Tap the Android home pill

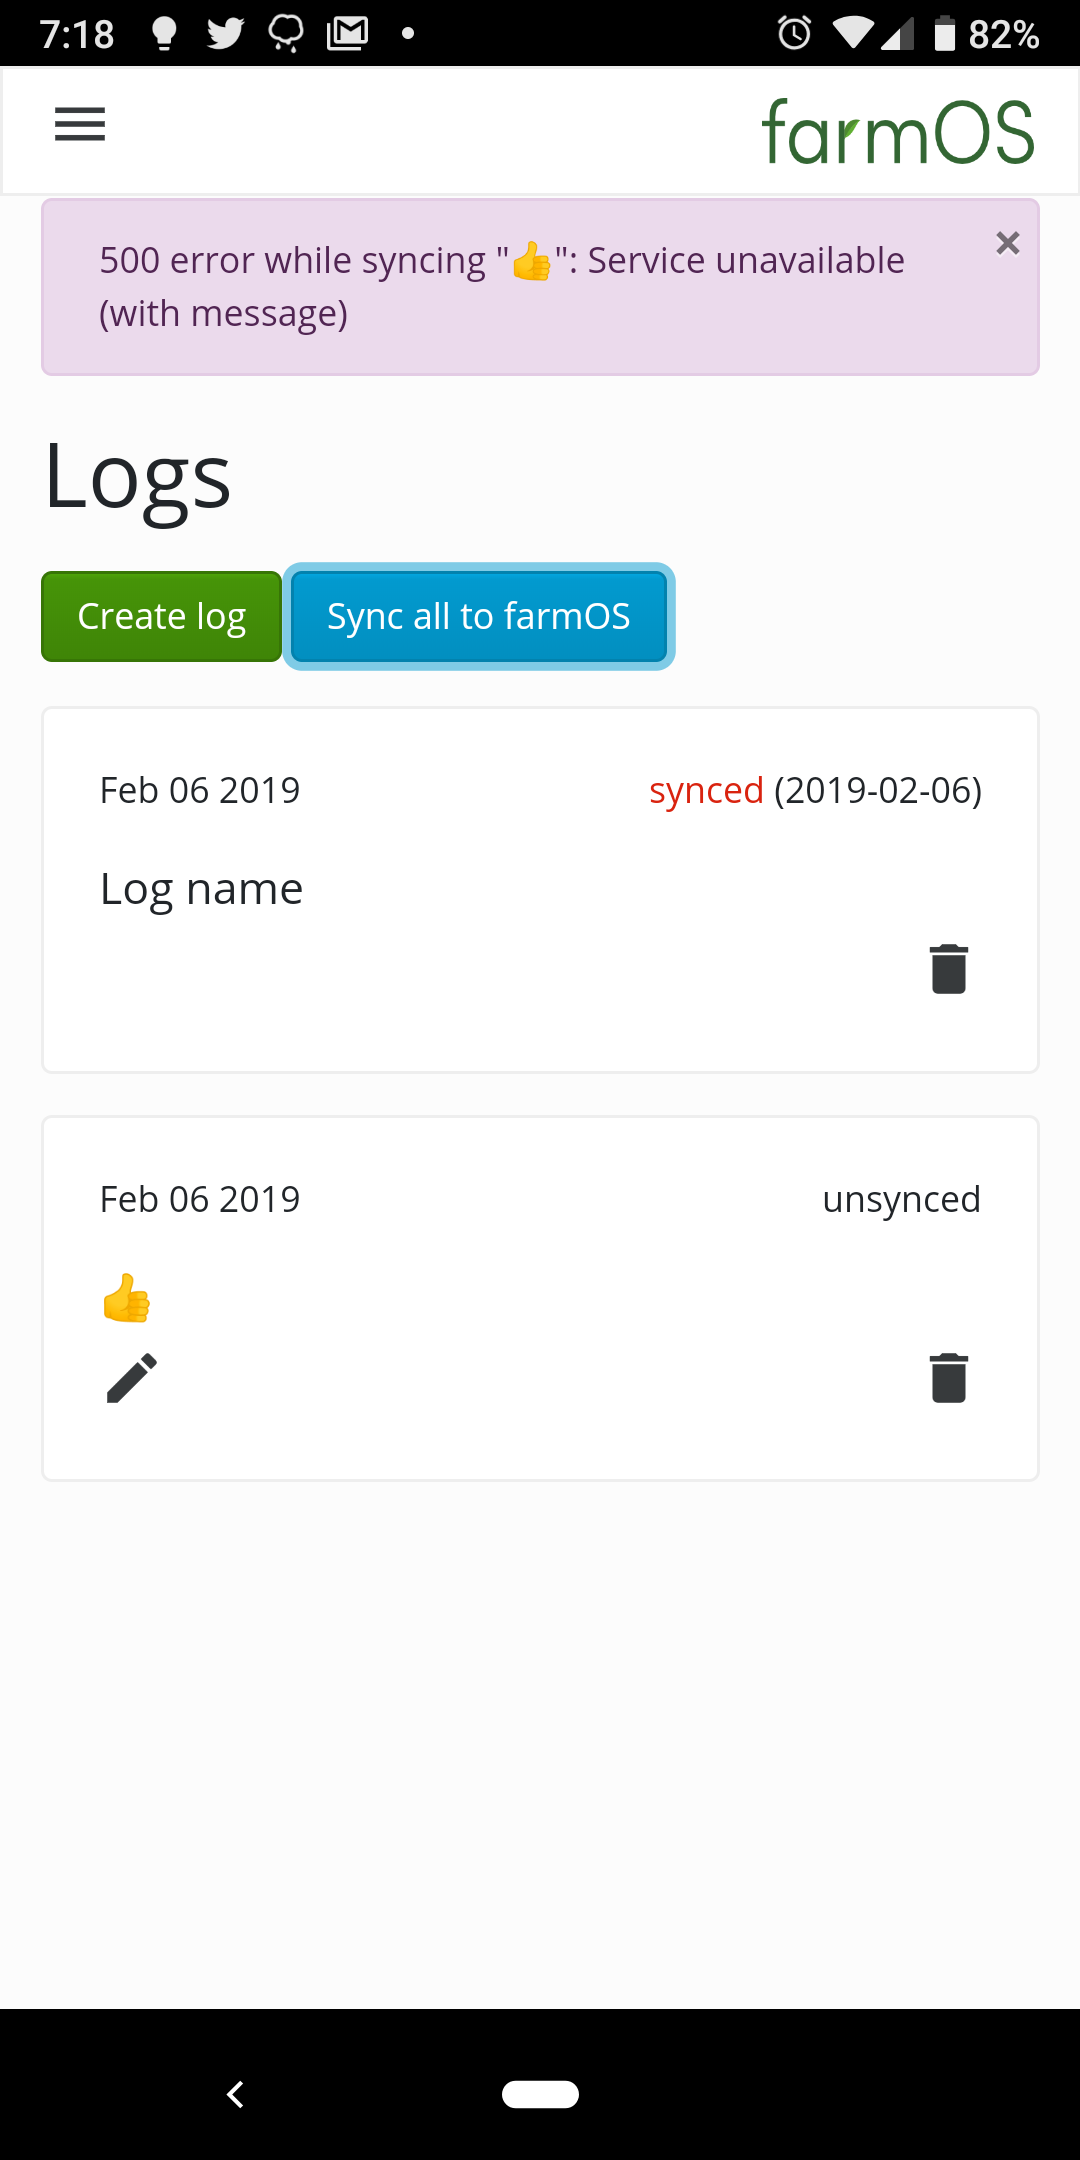540,2094
